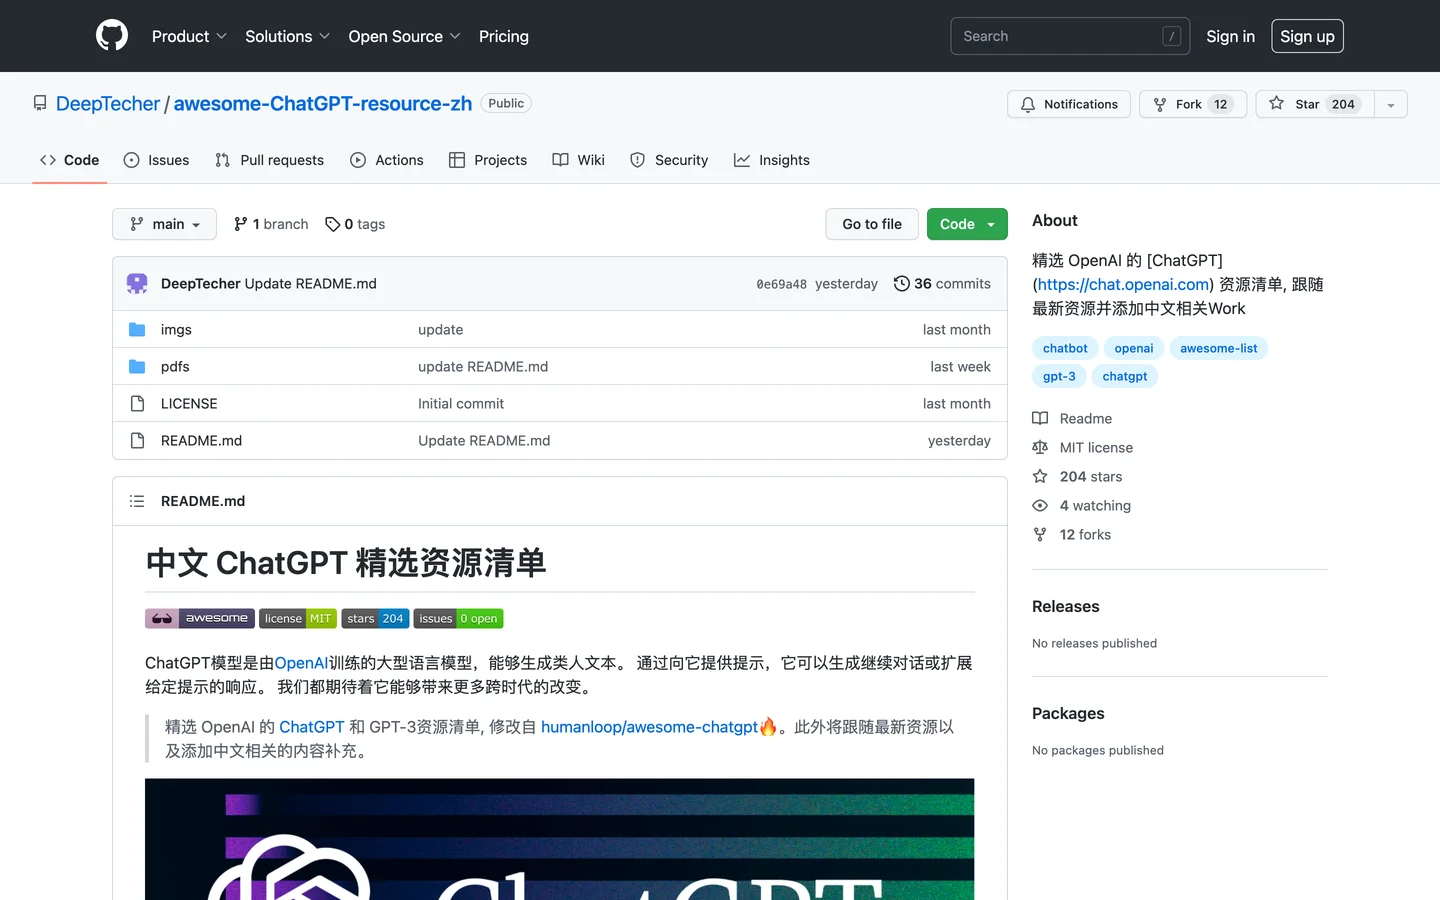This screenshot has width=1440, height=900.
Task: Click the stars 204 badge
Action: coord(375,618)
